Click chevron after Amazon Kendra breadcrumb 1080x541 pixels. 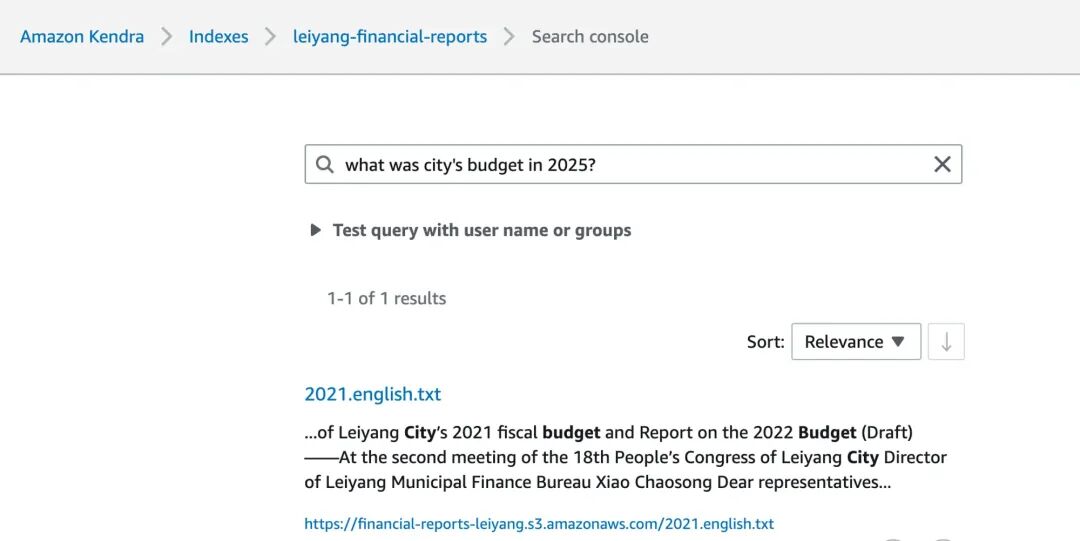click(167, 37)
